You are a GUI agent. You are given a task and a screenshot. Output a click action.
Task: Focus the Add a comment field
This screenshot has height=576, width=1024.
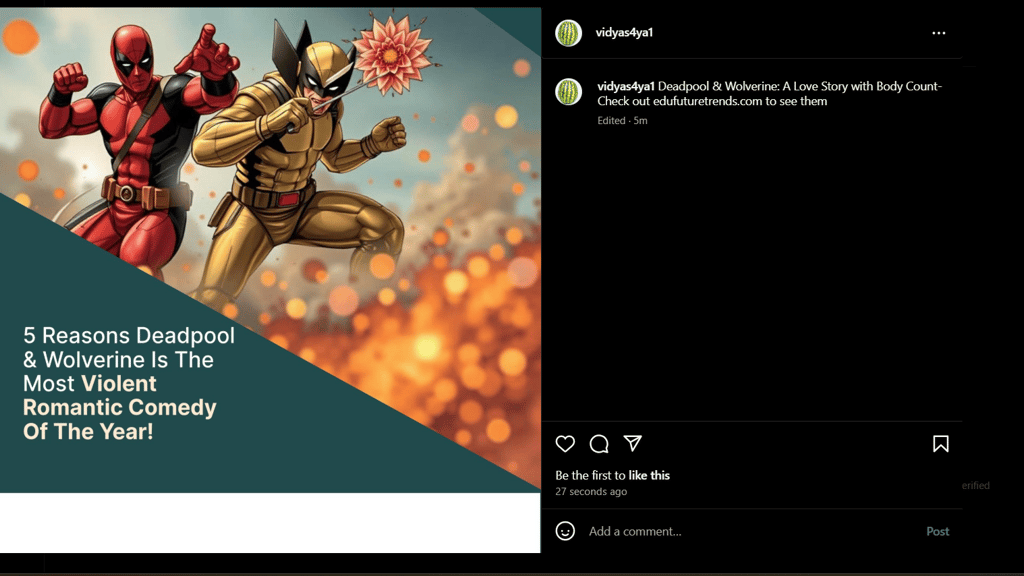[751, 532]
